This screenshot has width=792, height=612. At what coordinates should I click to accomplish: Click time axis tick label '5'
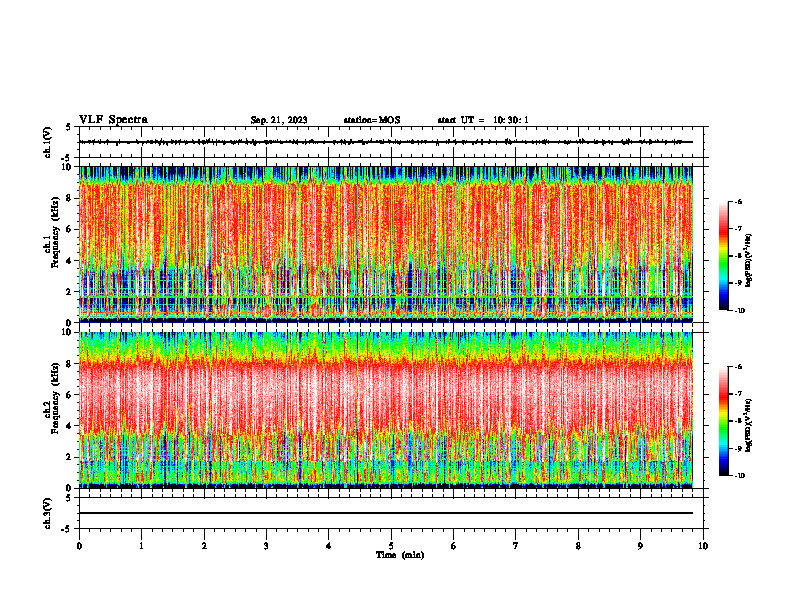pos(391,546)
